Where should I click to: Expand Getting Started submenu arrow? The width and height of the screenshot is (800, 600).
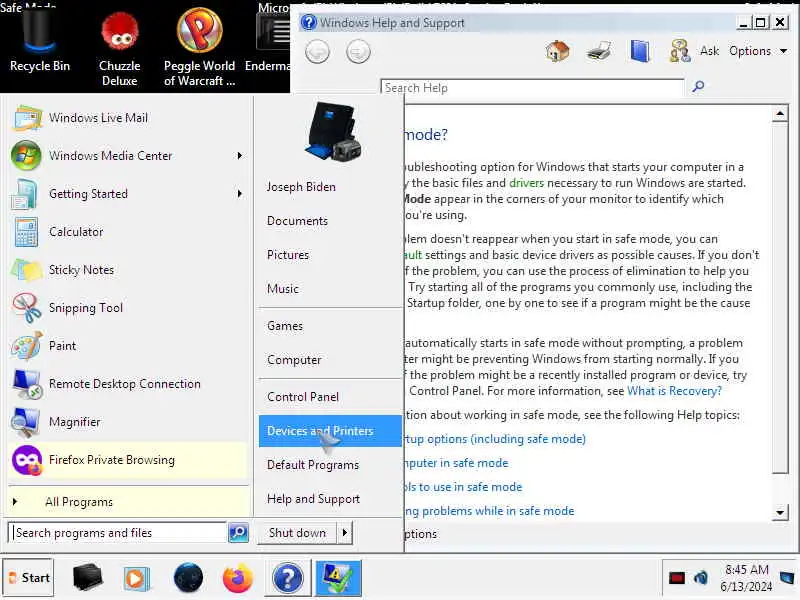point(239,194)
